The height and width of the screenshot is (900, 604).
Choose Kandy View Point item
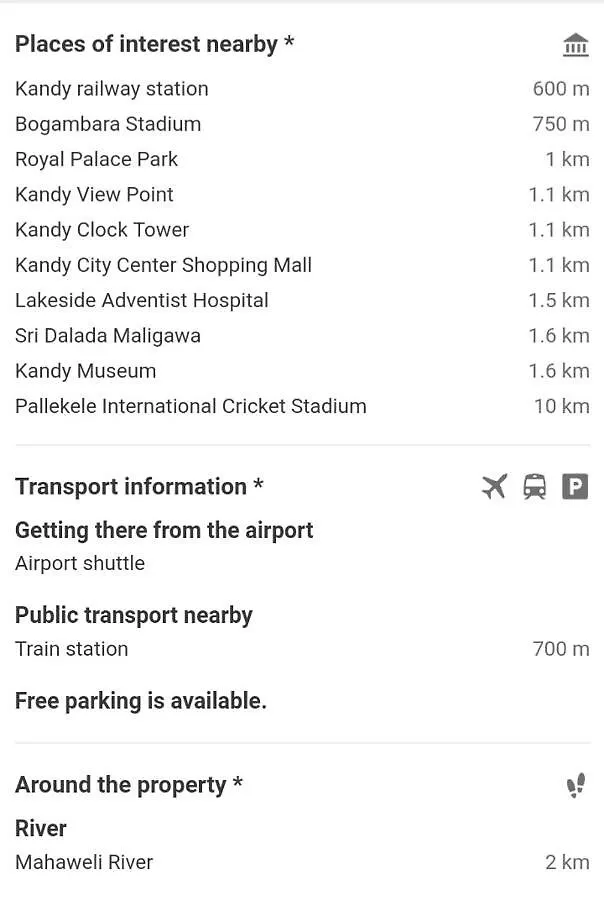pyautogui.click(x=302, y=195)
